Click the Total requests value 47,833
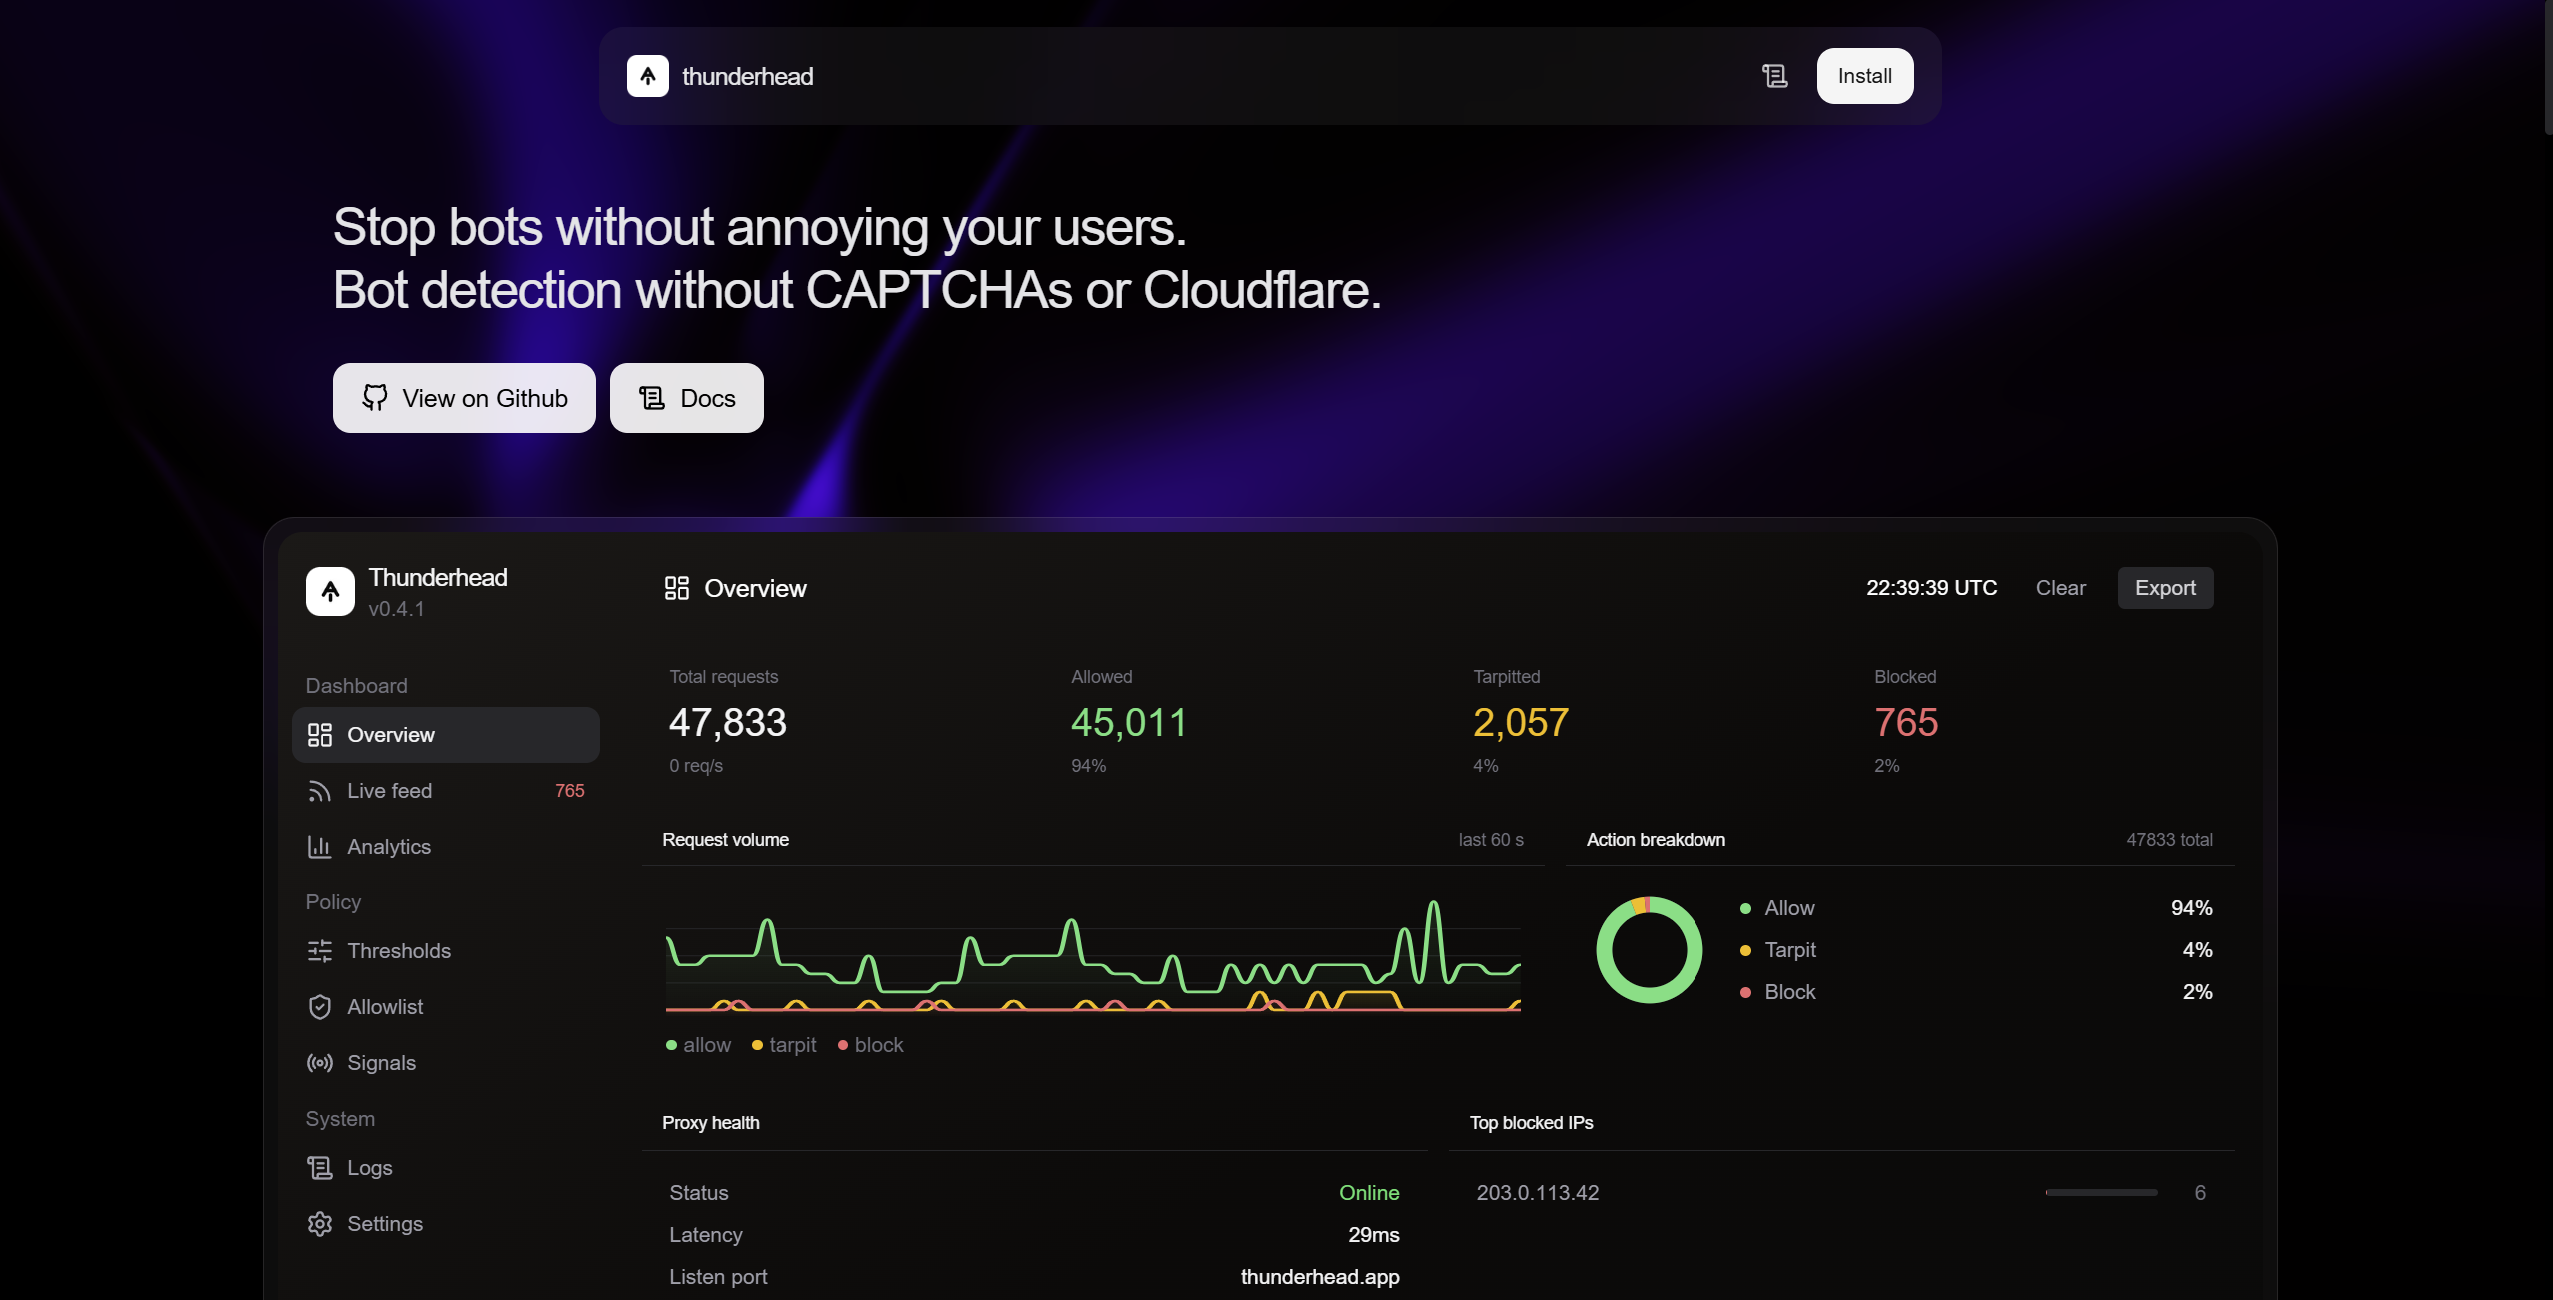 click(x=728, y=722)
